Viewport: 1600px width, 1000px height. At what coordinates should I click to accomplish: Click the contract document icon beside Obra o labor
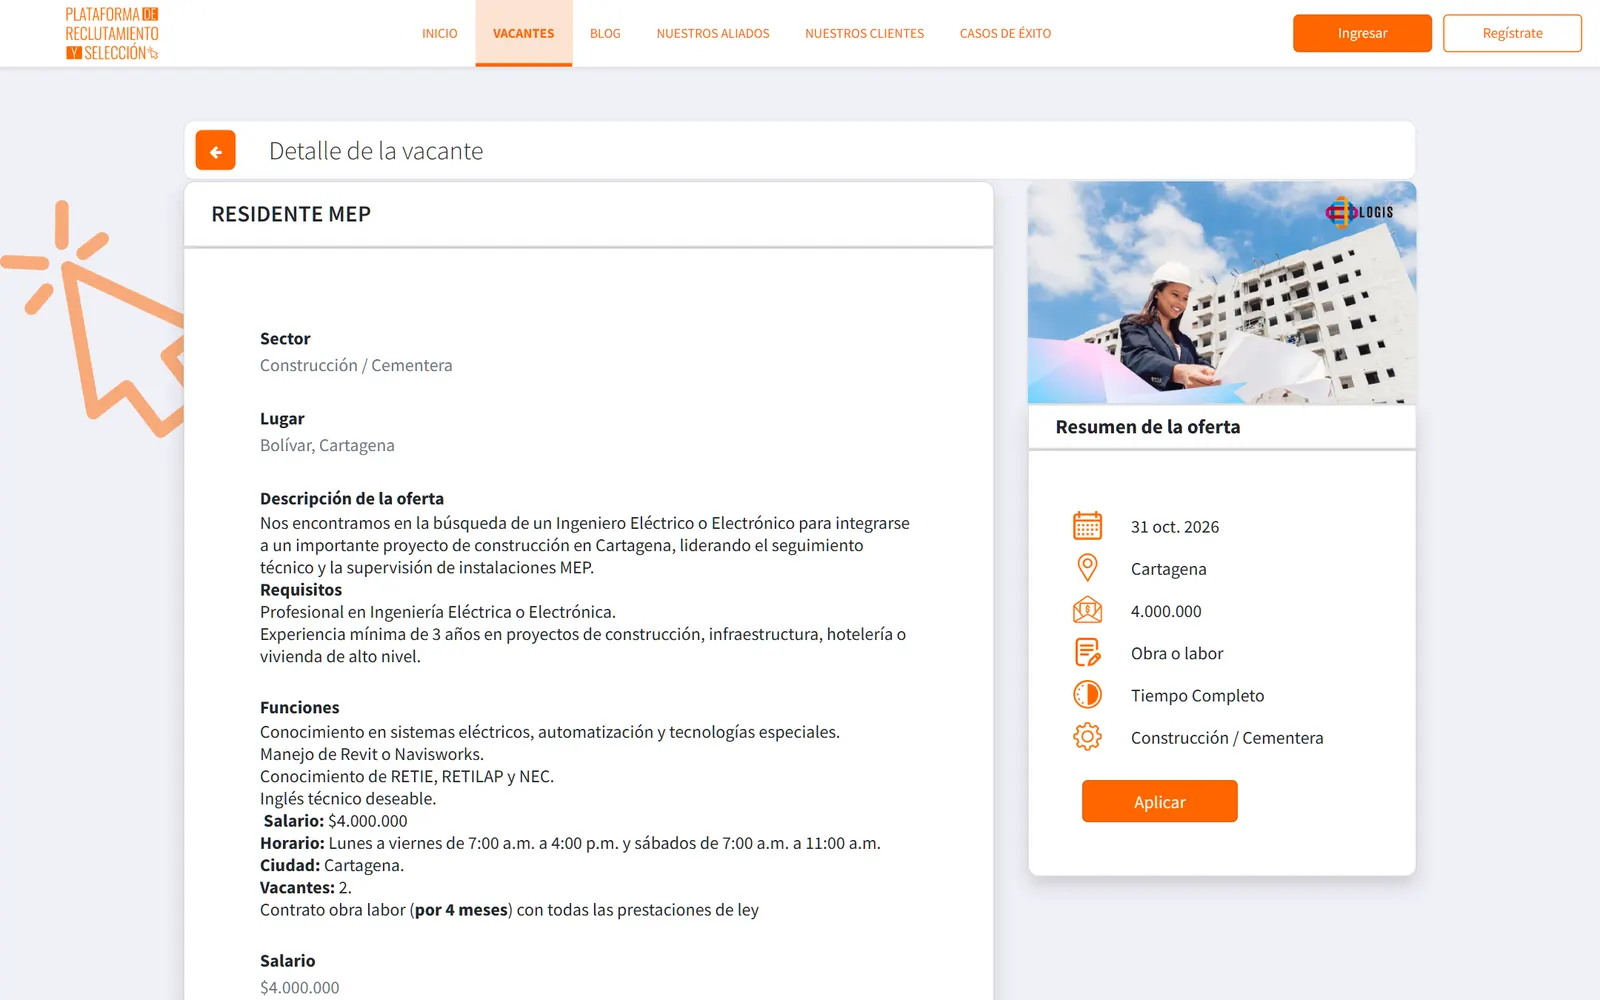point(1087,652)
